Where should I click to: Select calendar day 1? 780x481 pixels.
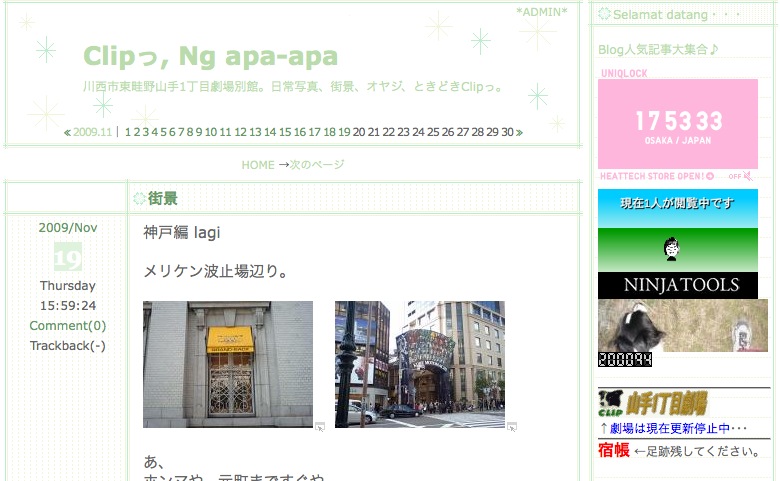pos(128,132)
